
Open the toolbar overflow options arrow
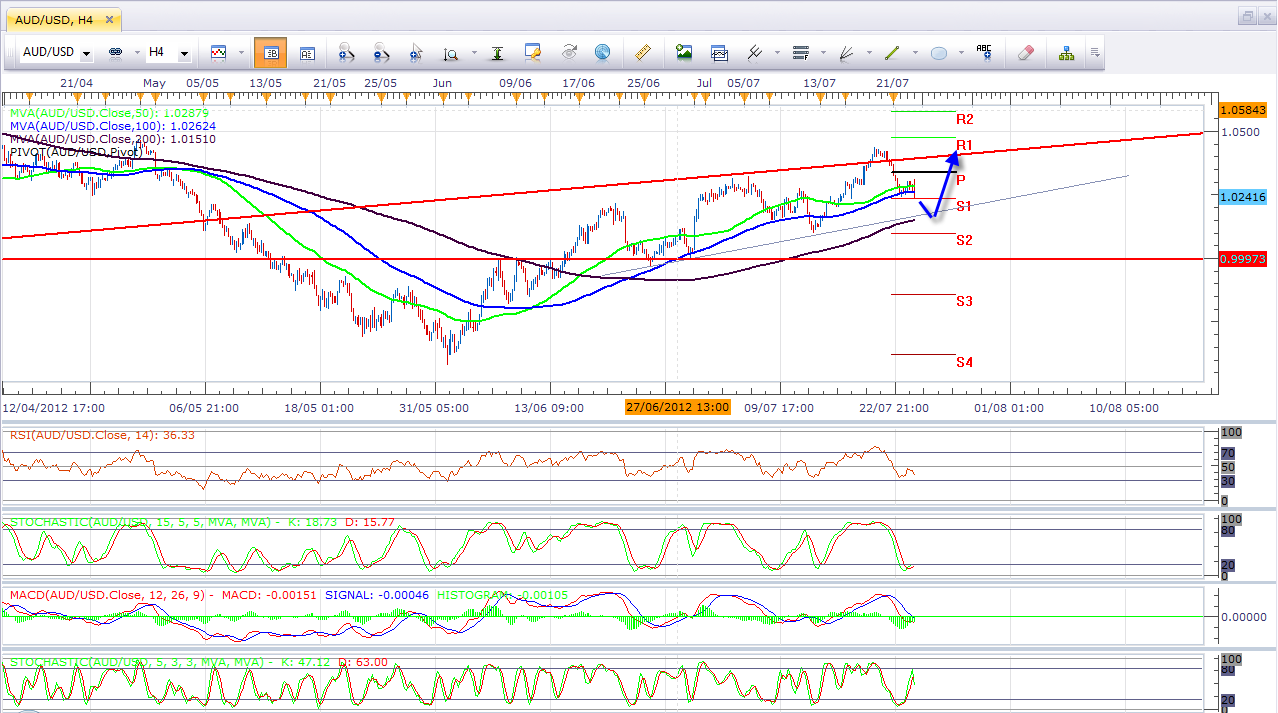click(x=1096, y=52)
